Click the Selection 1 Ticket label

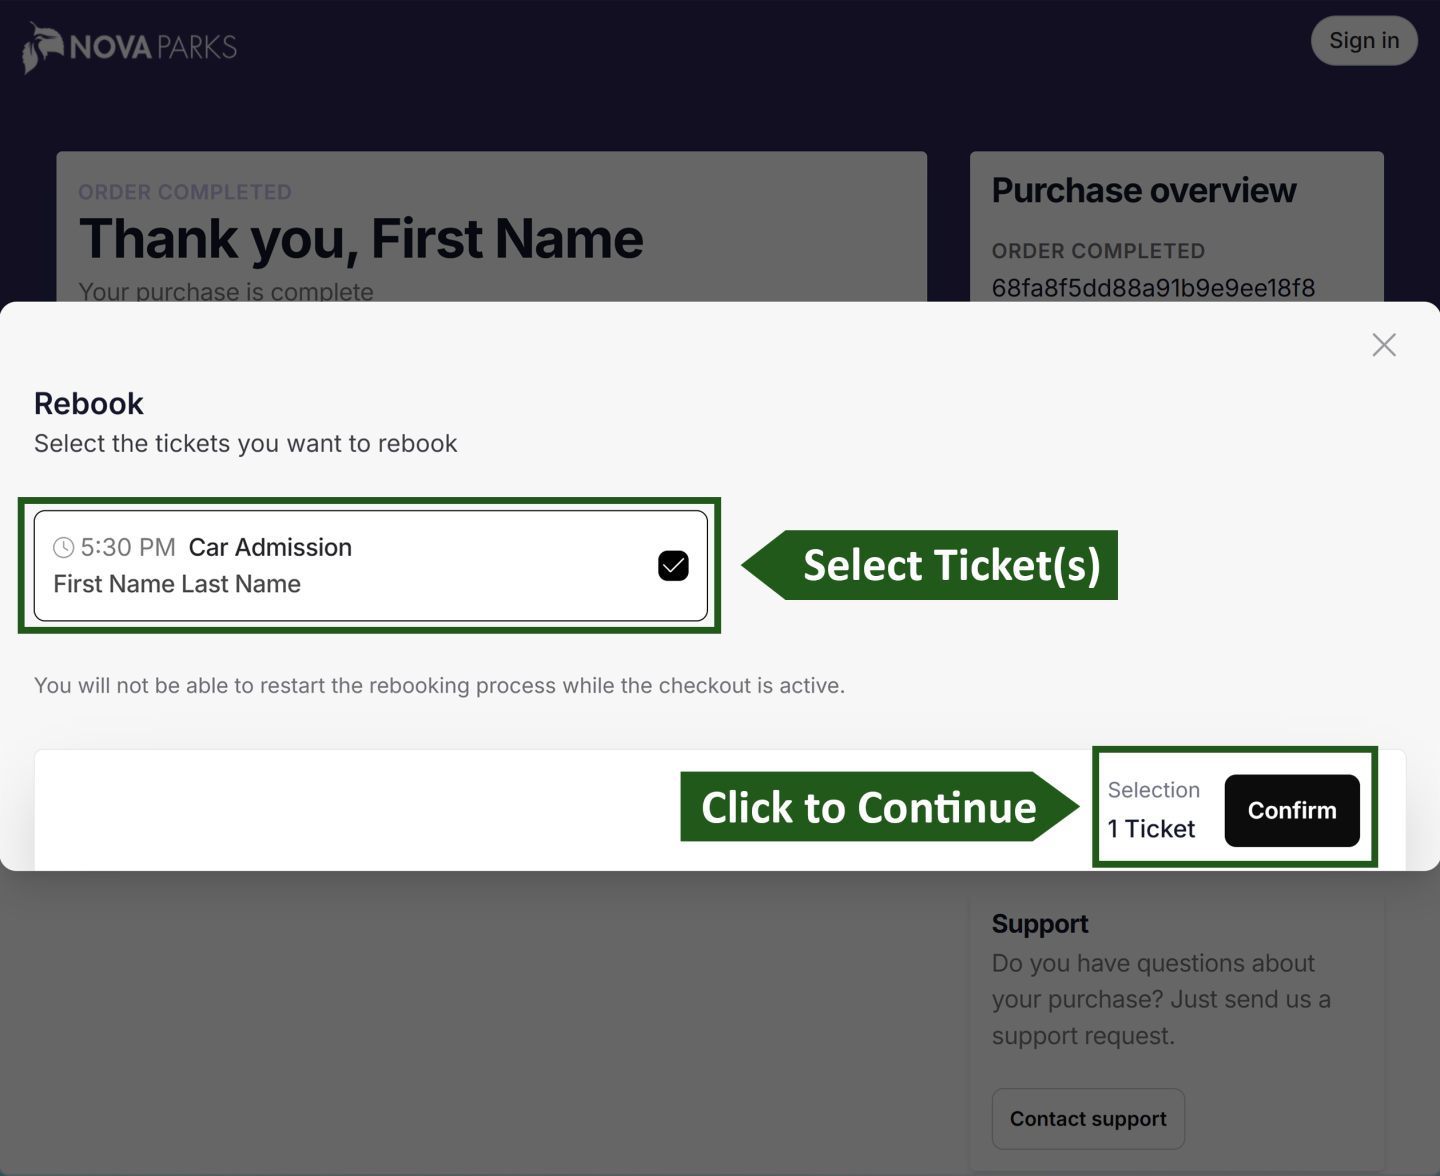tap(1152, 809)
